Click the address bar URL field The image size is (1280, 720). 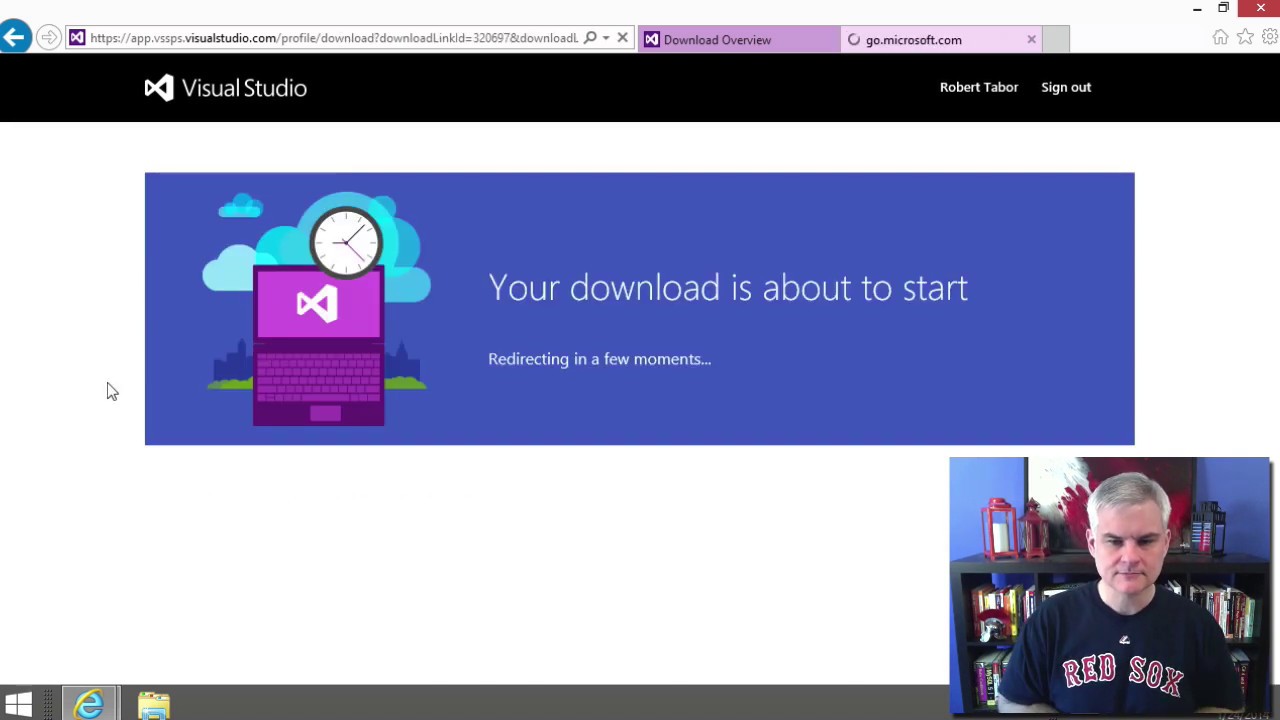point(334,38)
